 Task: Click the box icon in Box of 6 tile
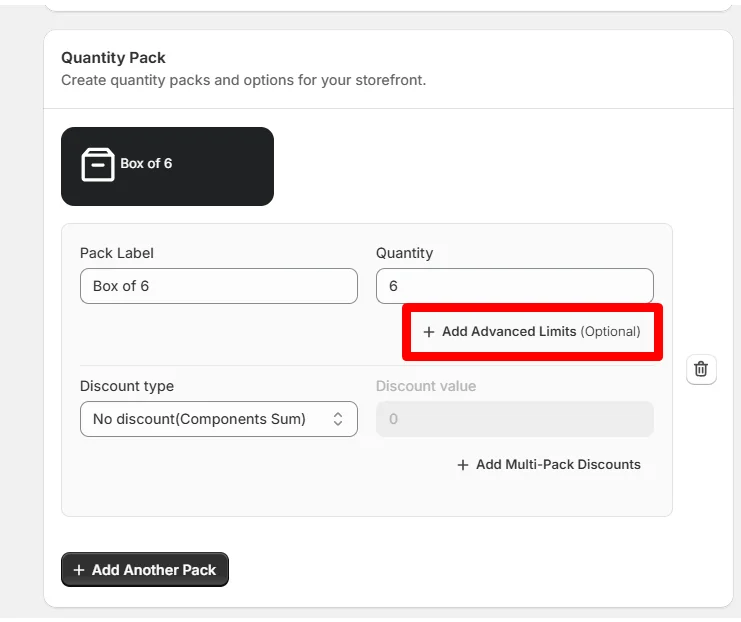[x=98, y=164]
